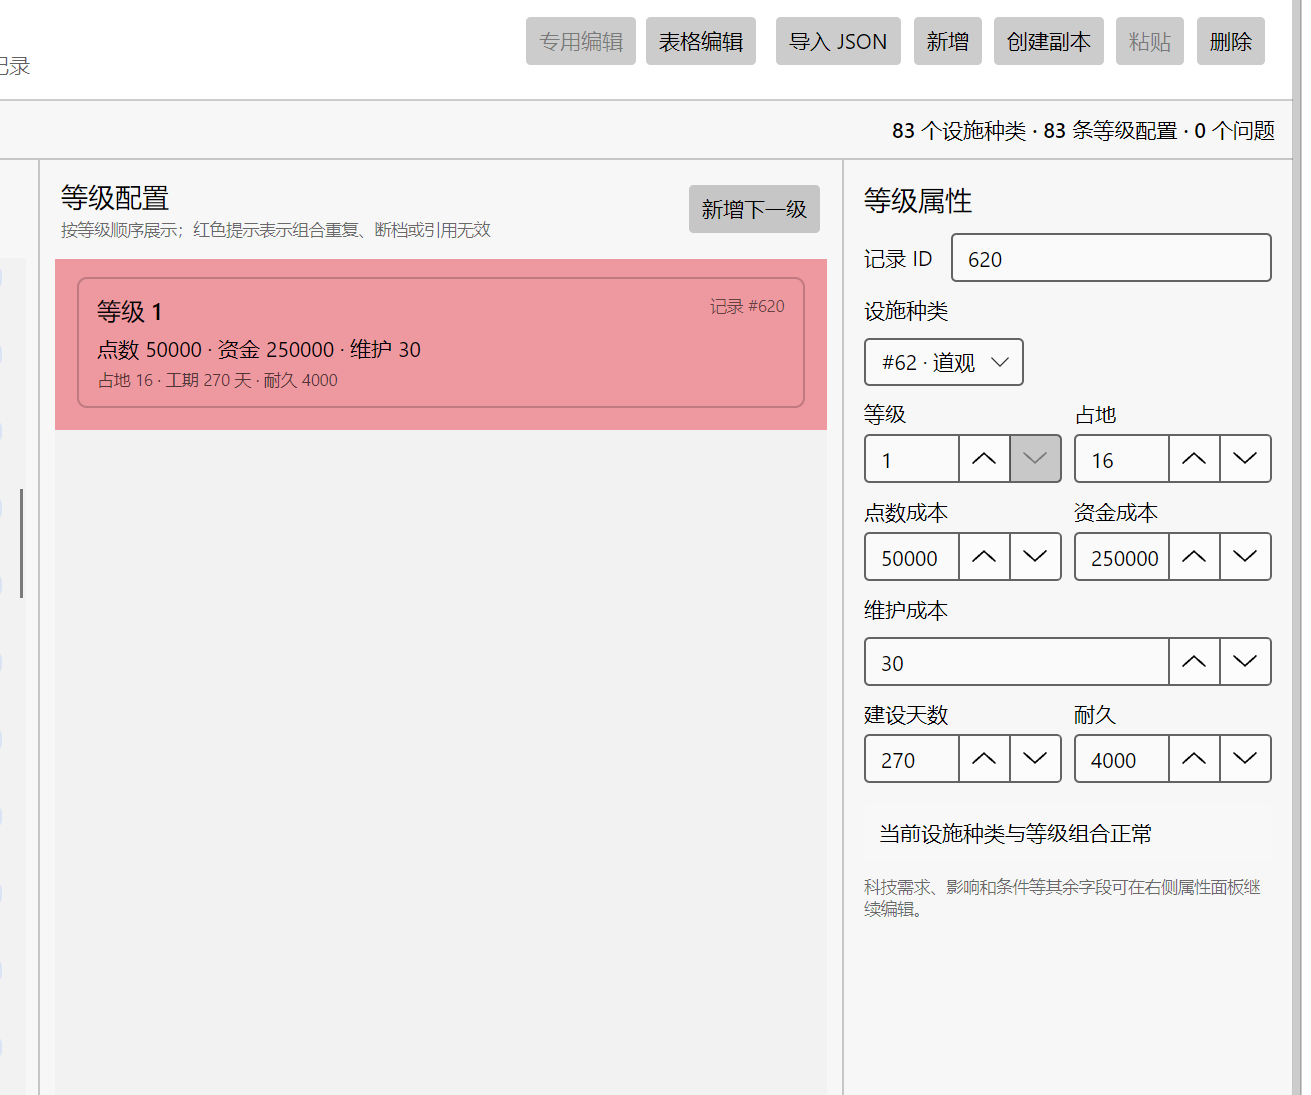Decrement 维护成本 with the down arrow
Image resolution: width=1311 pixels, height=1095 pixels.
pyautogui.click(x=1245, y=662)
